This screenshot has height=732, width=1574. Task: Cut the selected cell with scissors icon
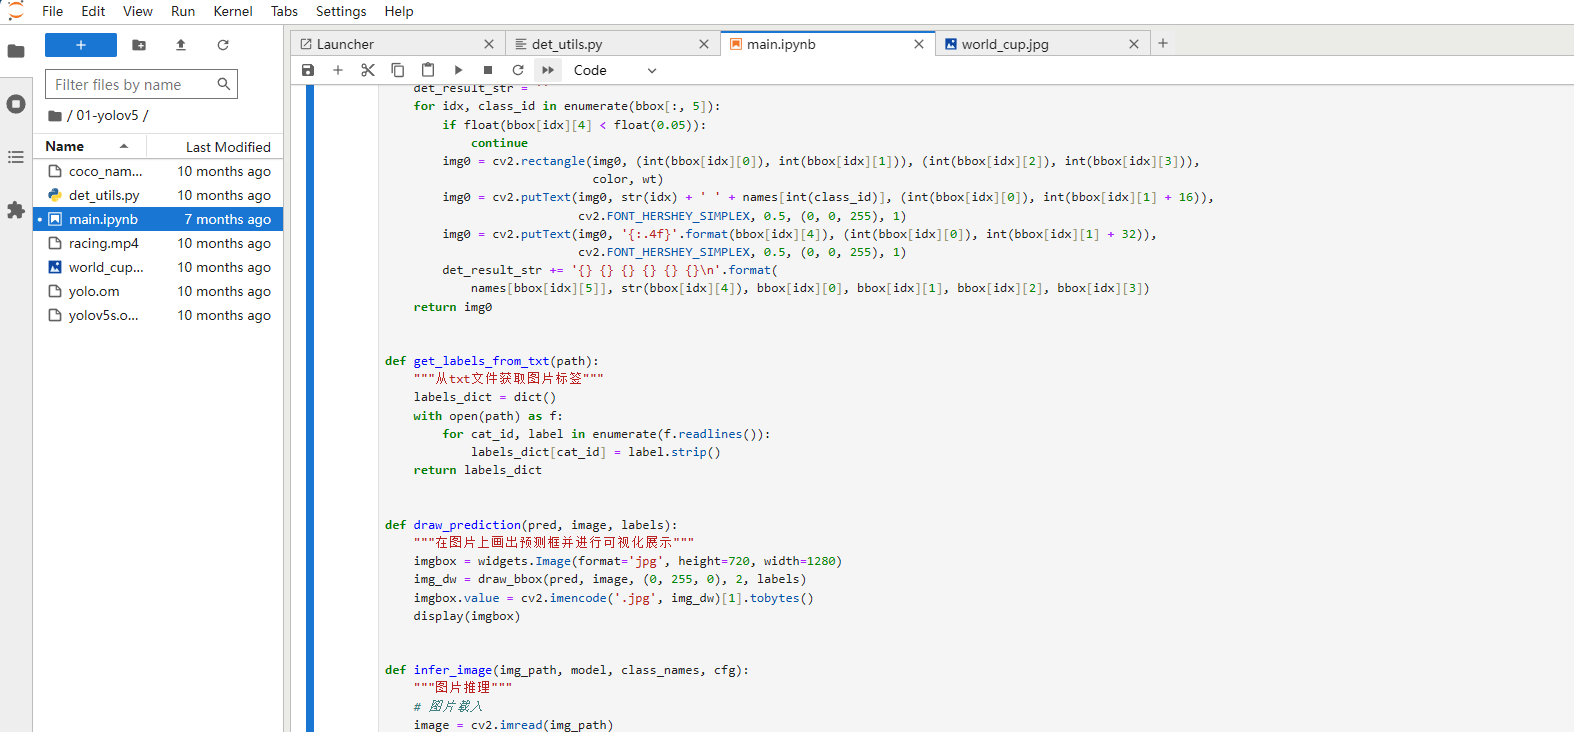coord(368,70)
